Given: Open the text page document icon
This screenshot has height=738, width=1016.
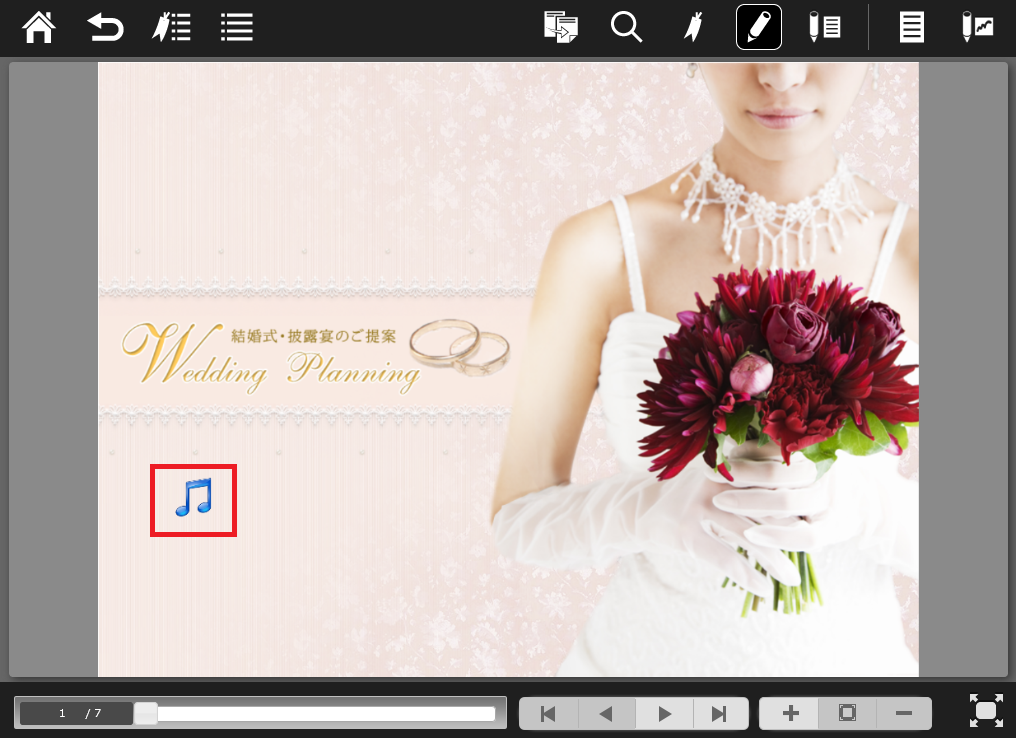Looking at the screenshot, I should click(911, 27).
